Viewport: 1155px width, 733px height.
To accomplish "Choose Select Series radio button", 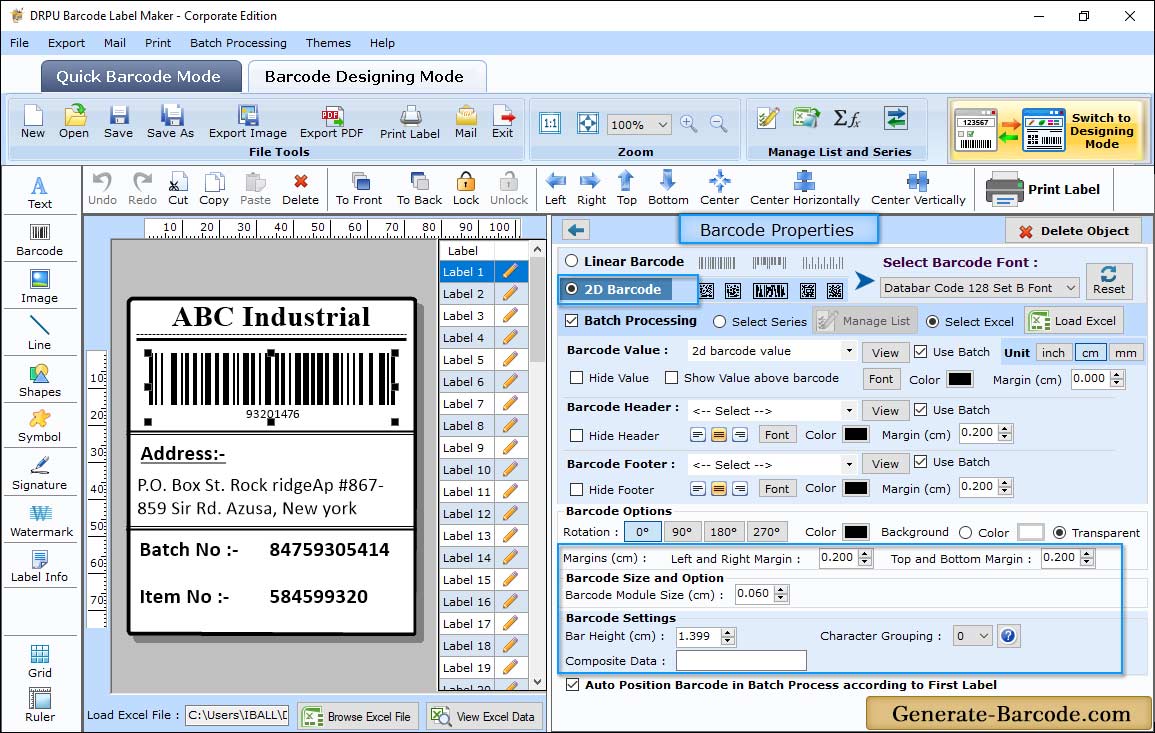I will [720, 321].
